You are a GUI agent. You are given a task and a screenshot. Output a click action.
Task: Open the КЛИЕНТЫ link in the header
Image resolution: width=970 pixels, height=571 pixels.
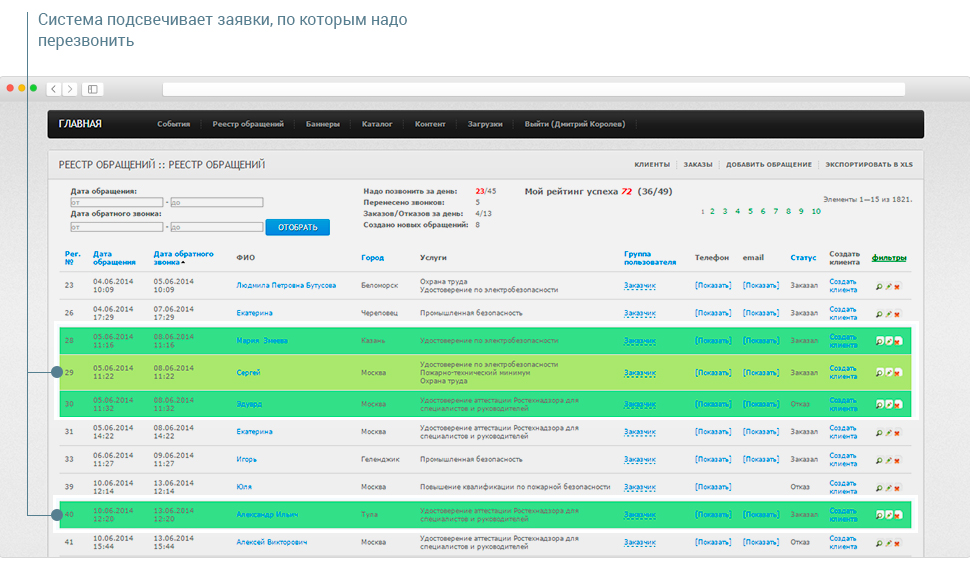652,165
